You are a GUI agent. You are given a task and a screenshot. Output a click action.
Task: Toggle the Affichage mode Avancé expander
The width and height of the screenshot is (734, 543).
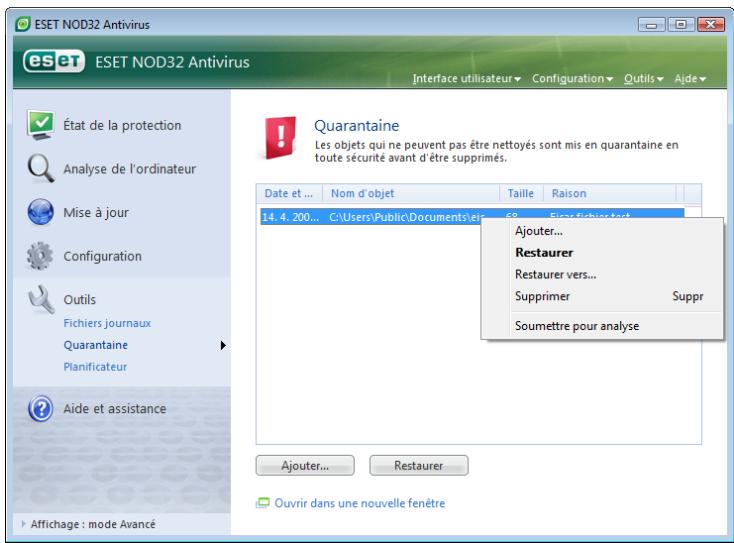point(23,524)
